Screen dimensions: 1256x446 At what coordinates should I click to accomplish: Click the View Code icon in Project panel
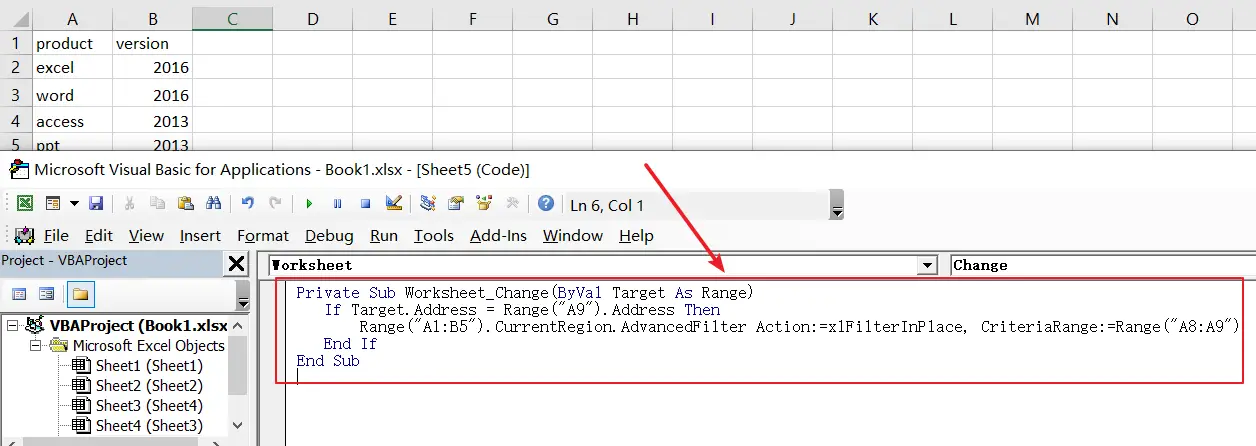[18, 294]
